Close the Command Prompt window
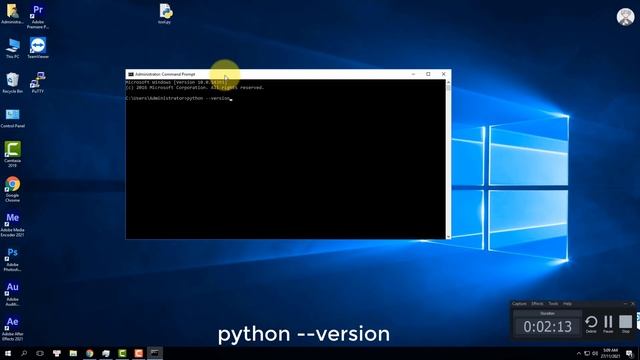640x360 pixels. click(443, 74)
